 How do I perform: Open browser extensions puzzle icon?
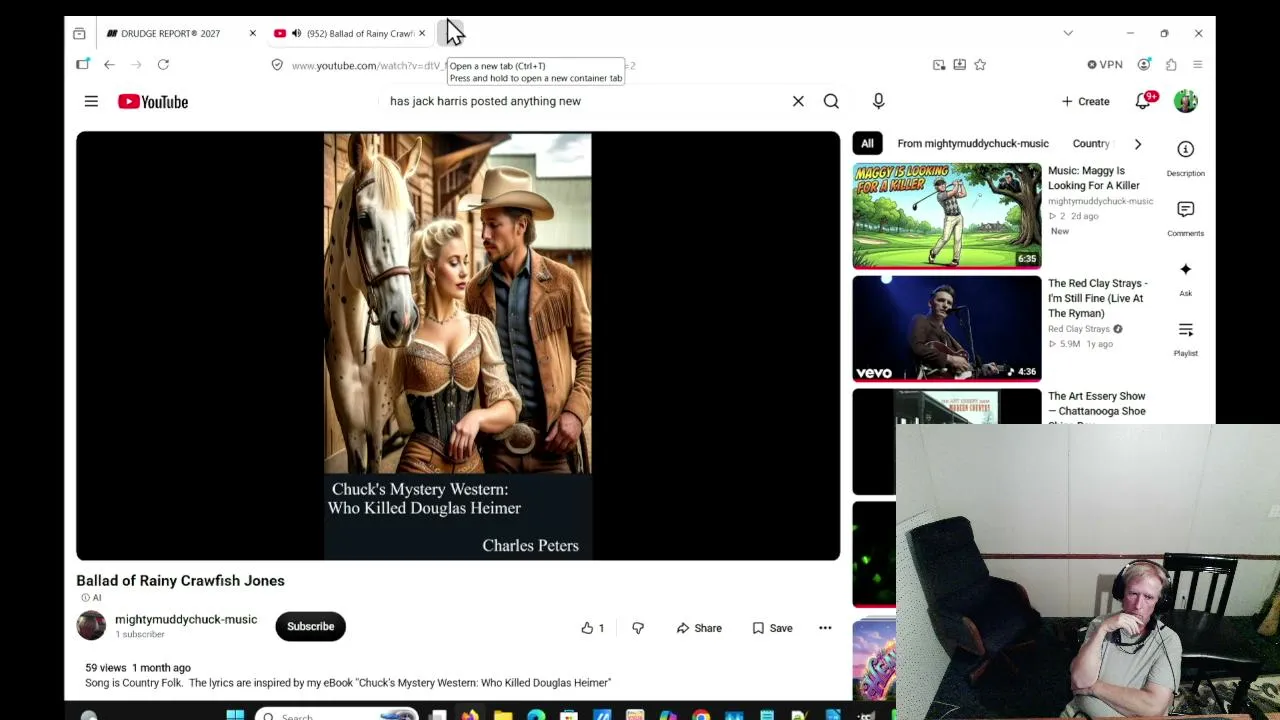tap(1171, 65)
